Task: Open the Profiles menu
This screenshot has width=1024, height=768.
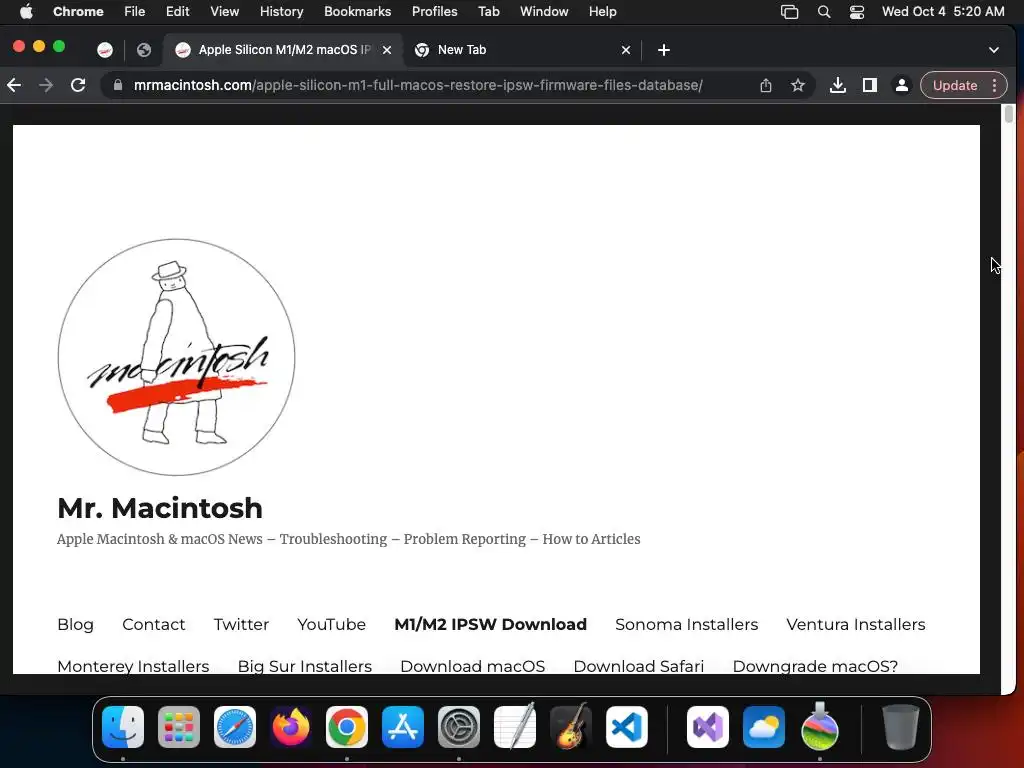Action: coord(434,11)
